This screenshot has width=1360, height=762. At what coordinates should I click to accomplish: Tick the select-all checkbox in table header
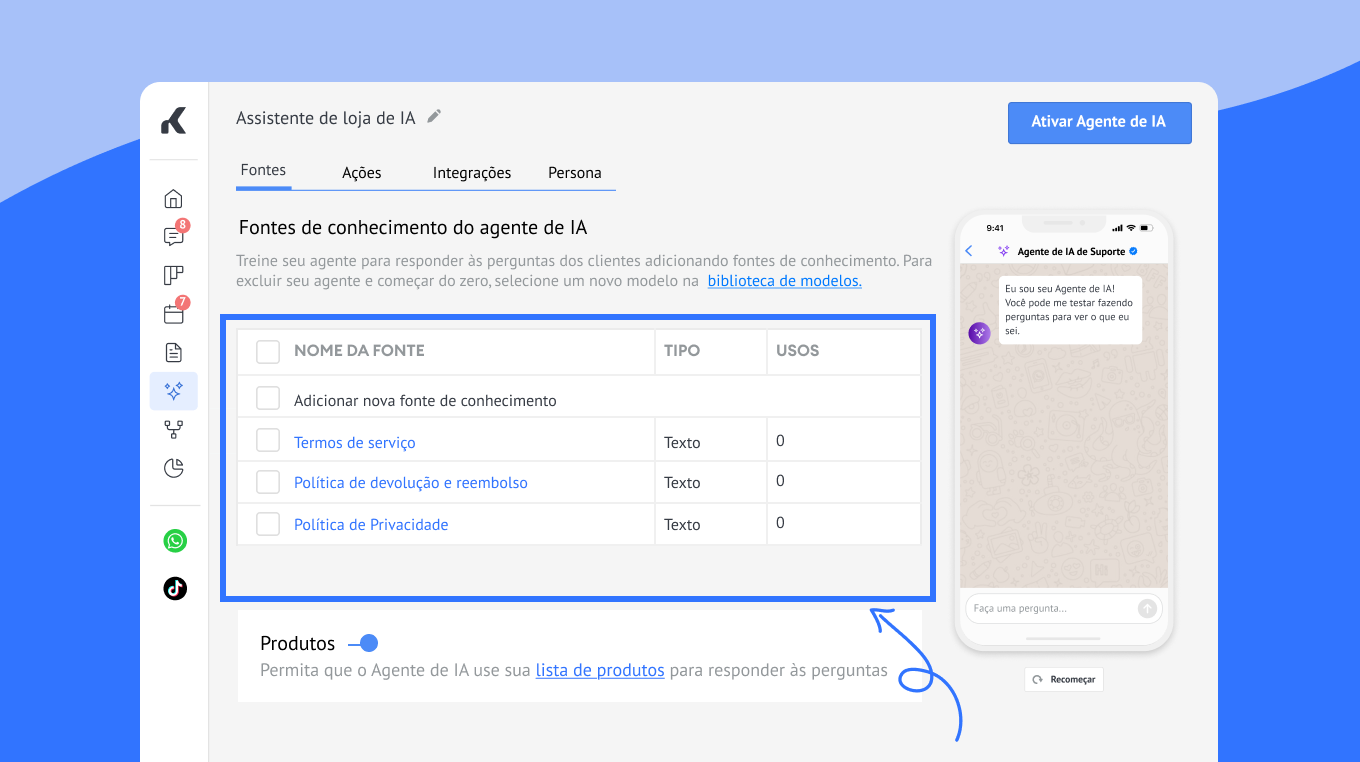(268, 351)
